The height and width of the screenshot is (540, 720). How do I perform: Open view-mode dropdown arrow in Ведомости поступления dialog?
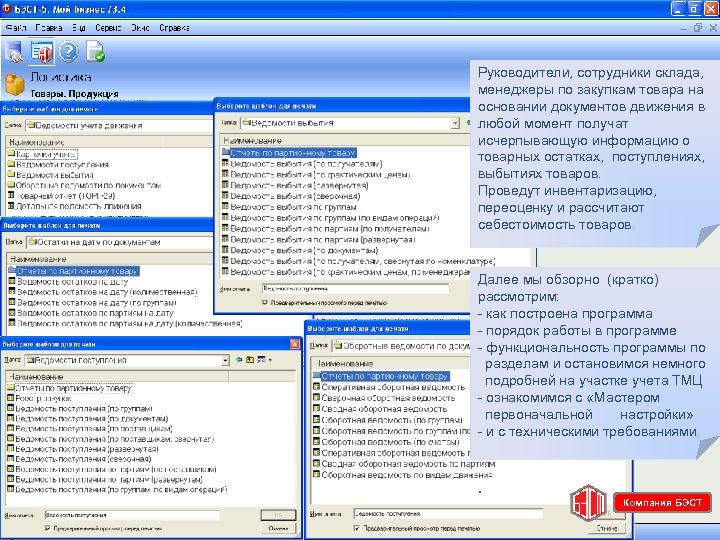pos(270,360)
